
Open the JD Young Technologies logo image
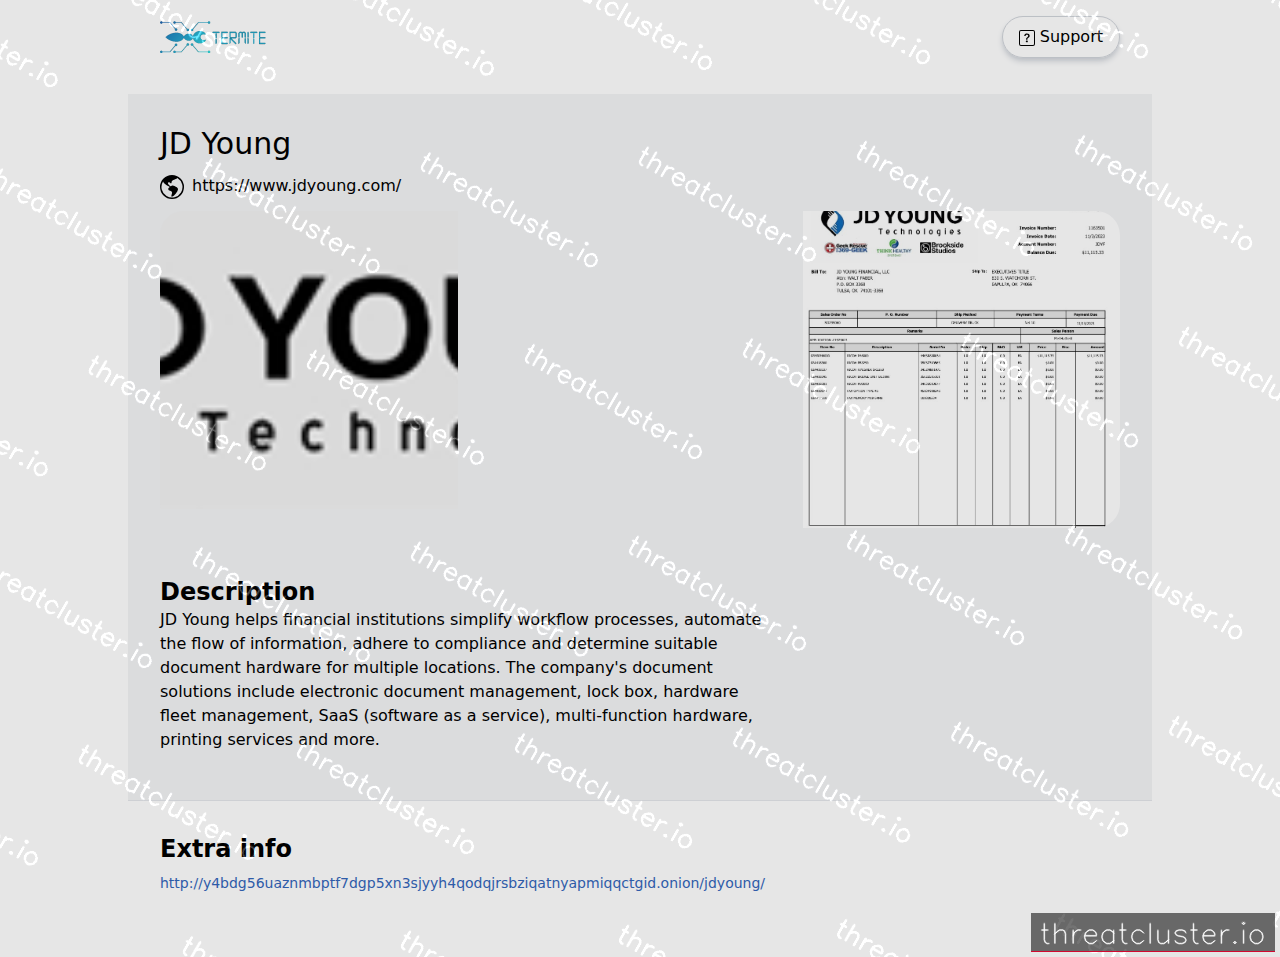click(309, 359)
